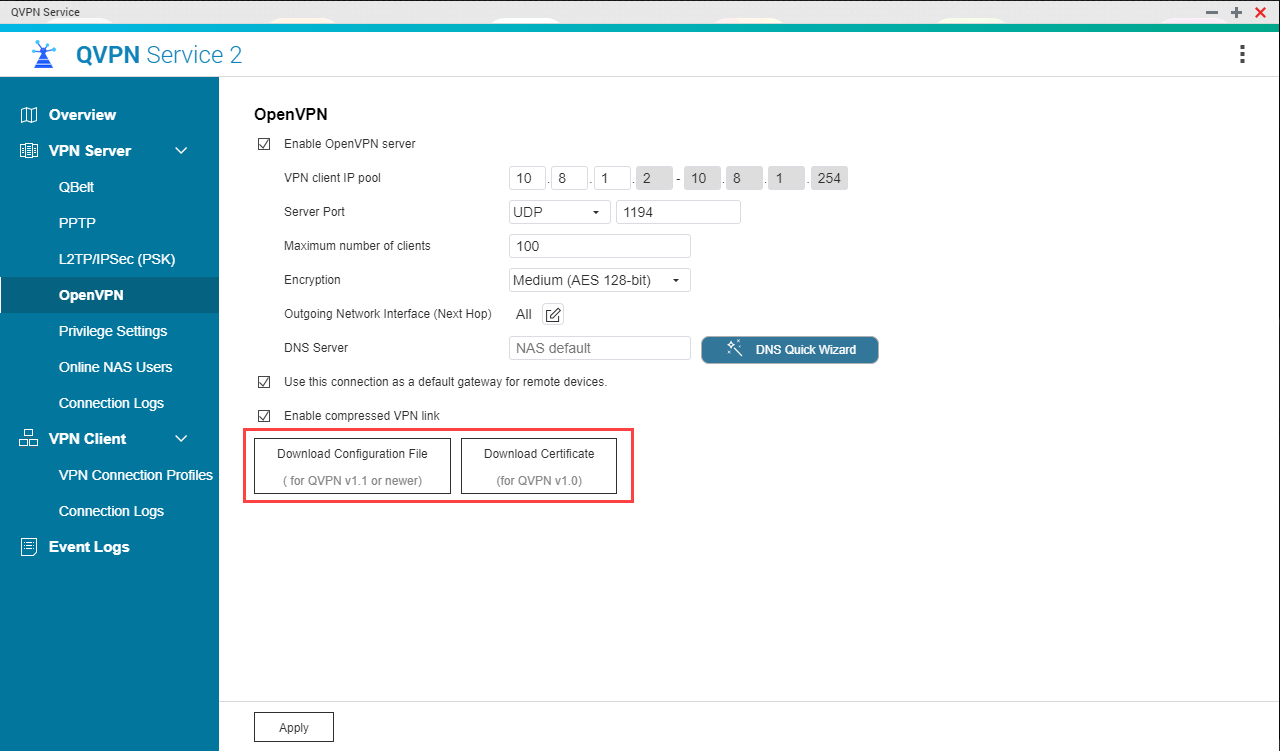Click the DNS Server NAS default field

point(600,348)
